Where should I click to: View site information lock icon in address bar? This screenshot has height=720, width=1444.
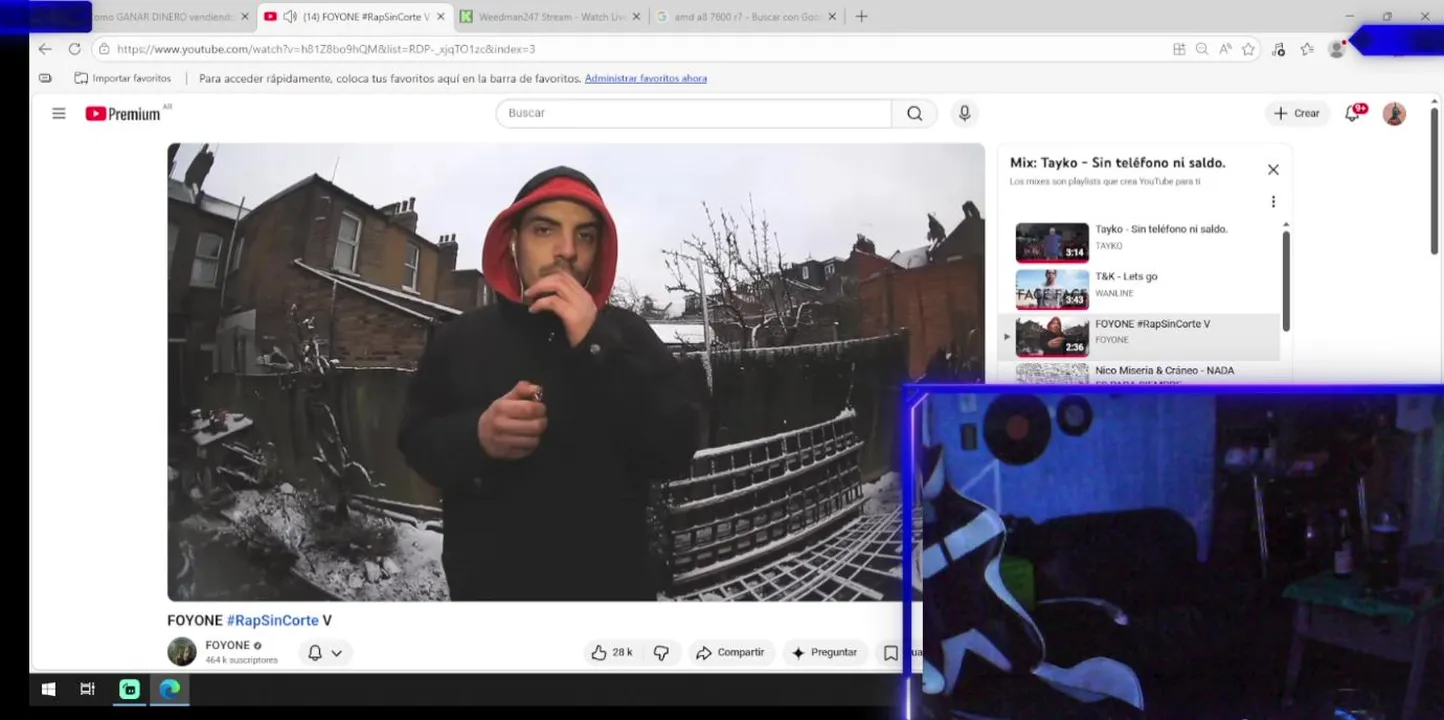tap(104, 48)
